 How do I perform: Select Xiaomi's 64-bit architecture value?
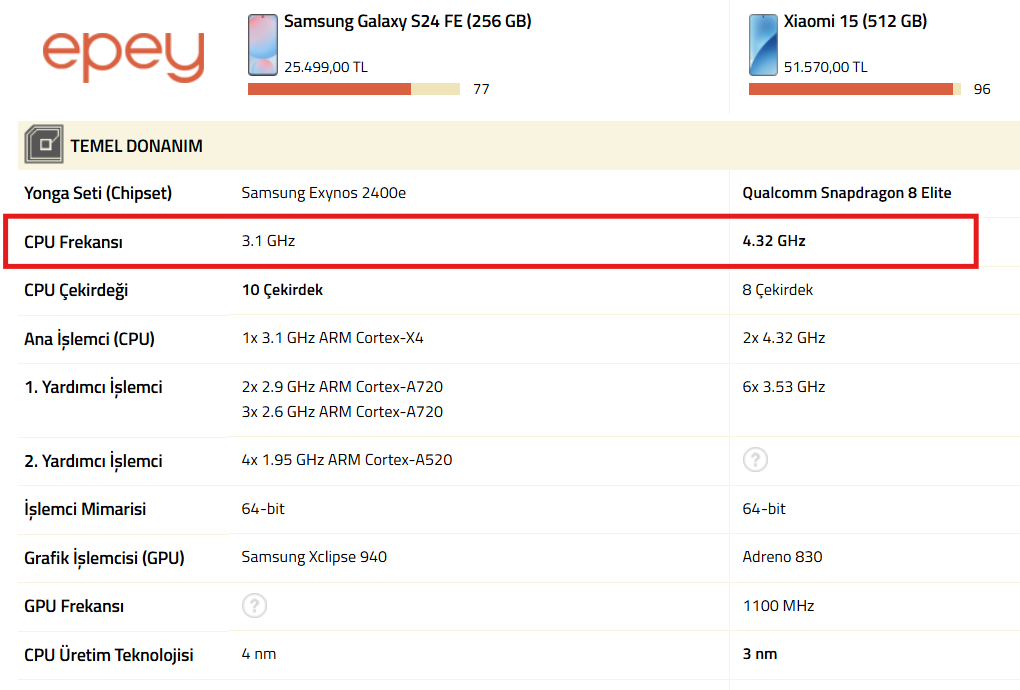764,509
